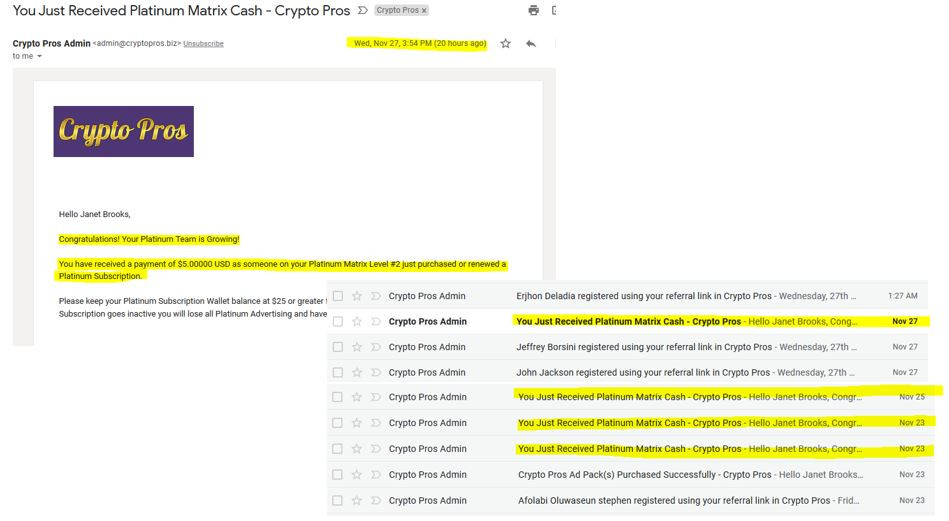Remove the Crypto Pros label tag

424,10
